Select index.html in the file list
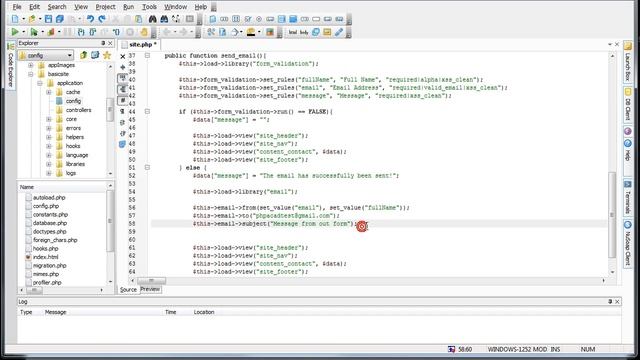The height and width of the screenshot is (360, 640). click(45, 257)
